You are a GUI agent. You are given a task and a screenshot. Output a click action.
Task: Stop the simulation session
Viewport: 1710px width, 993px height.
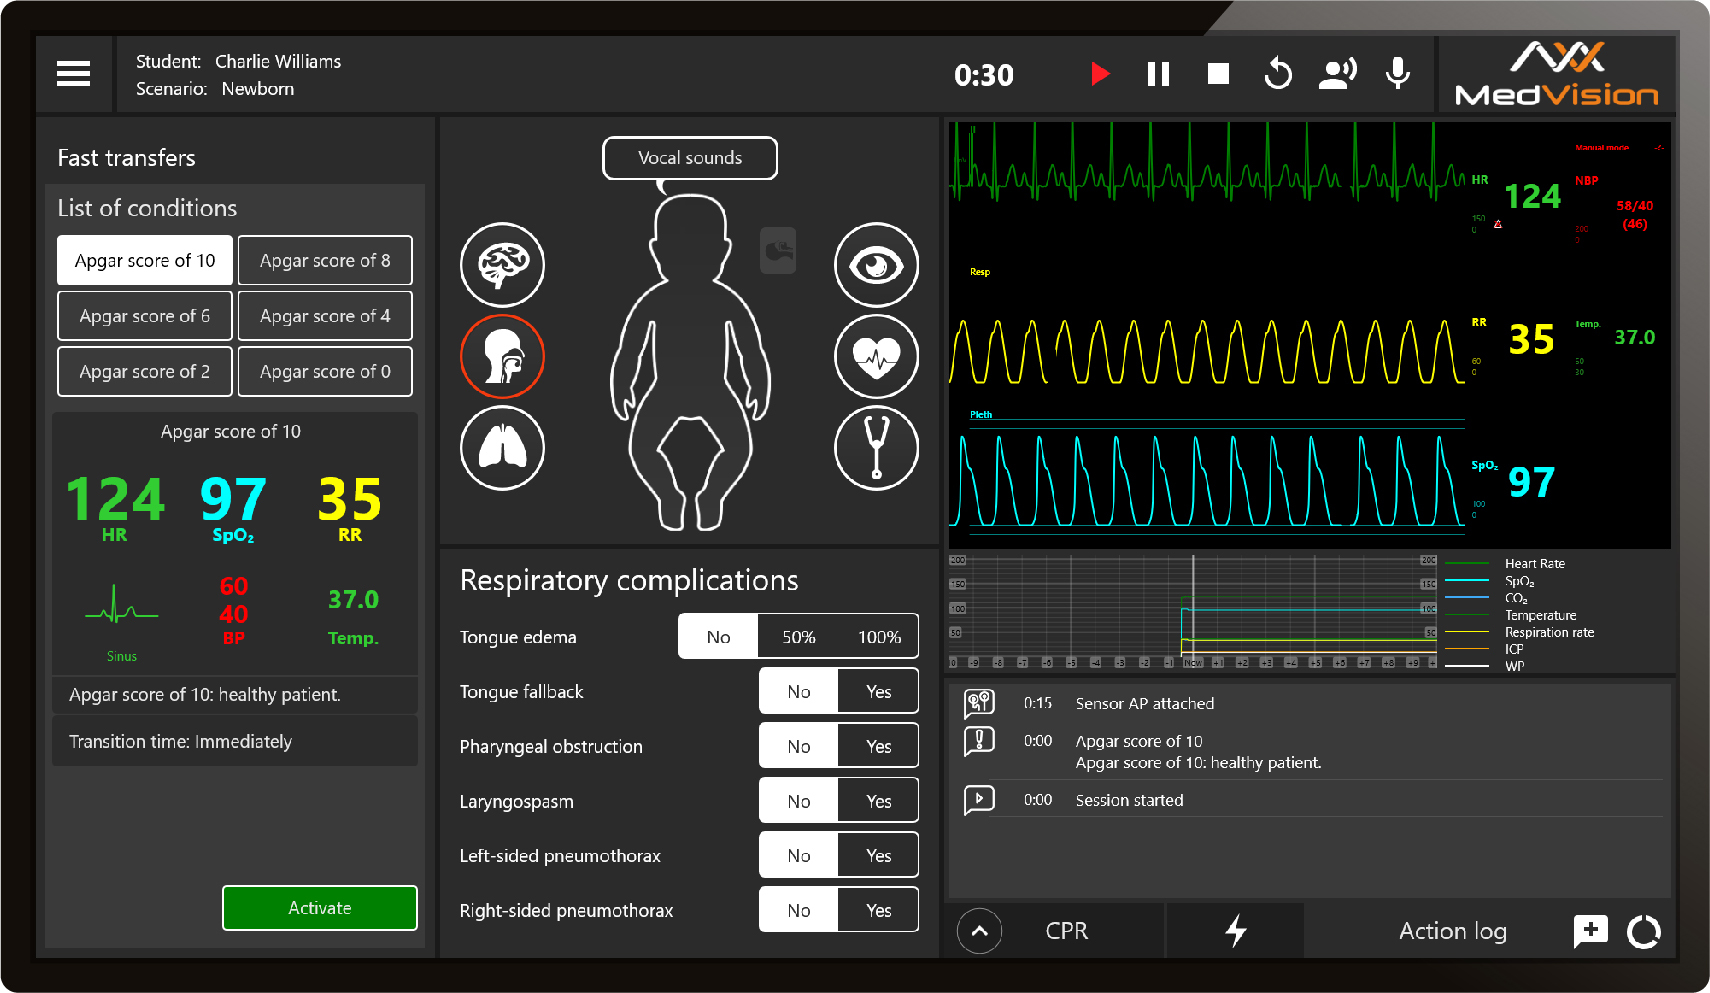1218,74
